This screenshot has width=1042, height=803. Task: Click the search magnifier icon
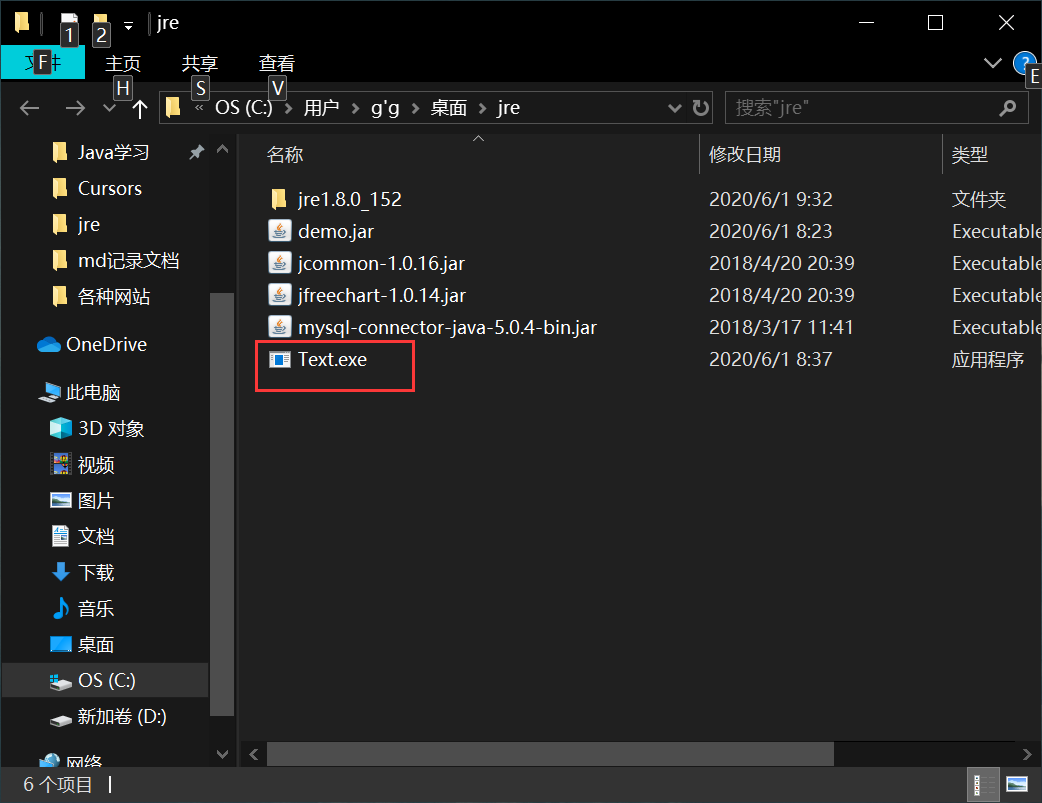click(1007, 108)
